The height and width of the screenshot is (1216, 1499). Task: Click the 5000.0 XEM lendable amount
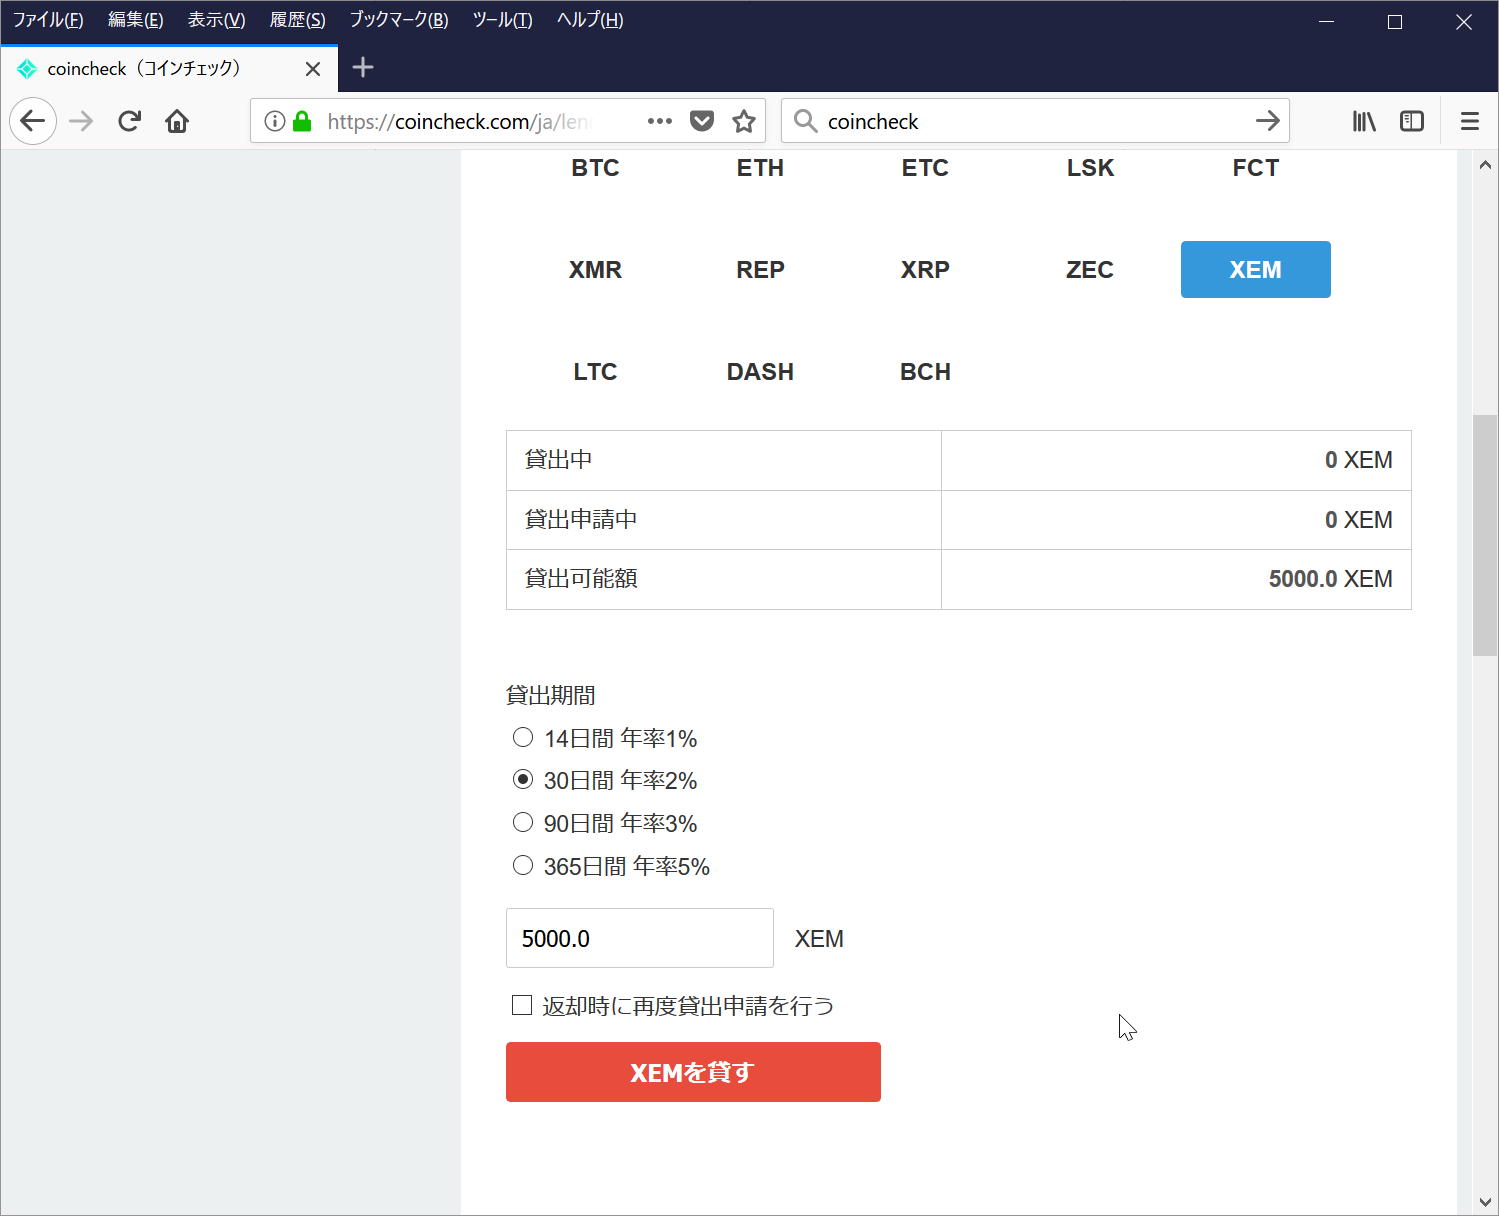point(1330,579)
